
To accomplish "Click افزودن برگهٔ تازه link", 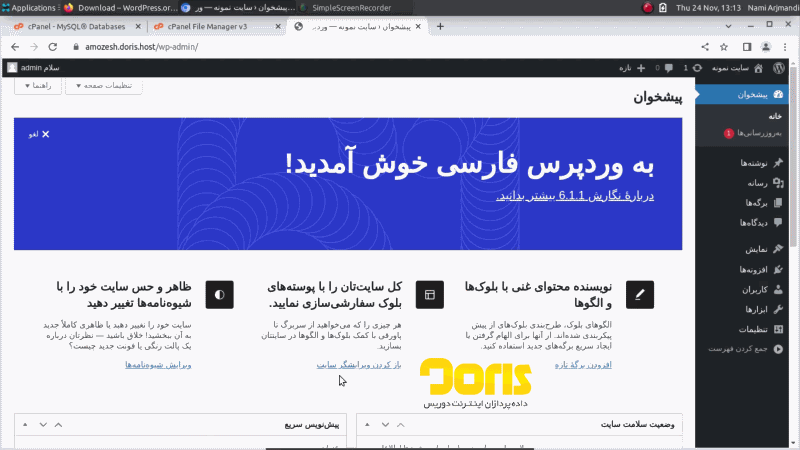I will point(583,365).
